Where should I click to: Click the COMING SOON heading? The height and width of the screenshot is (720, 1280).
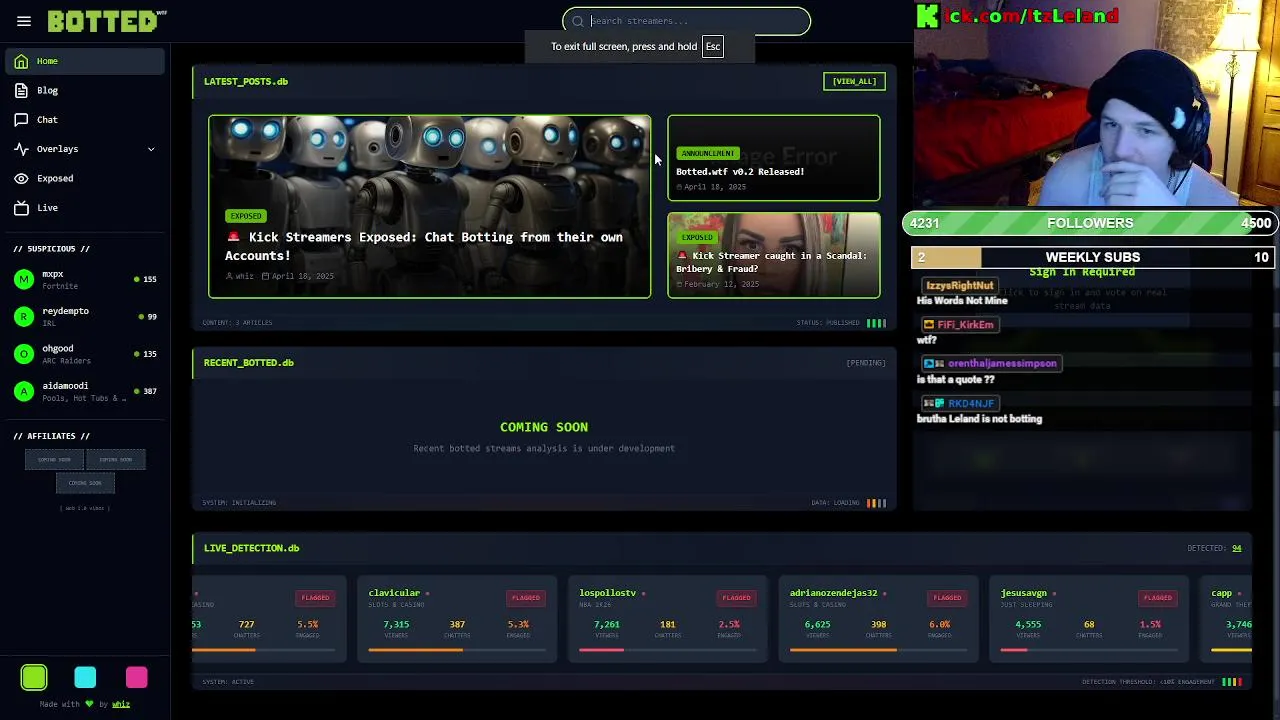point(544,427)
